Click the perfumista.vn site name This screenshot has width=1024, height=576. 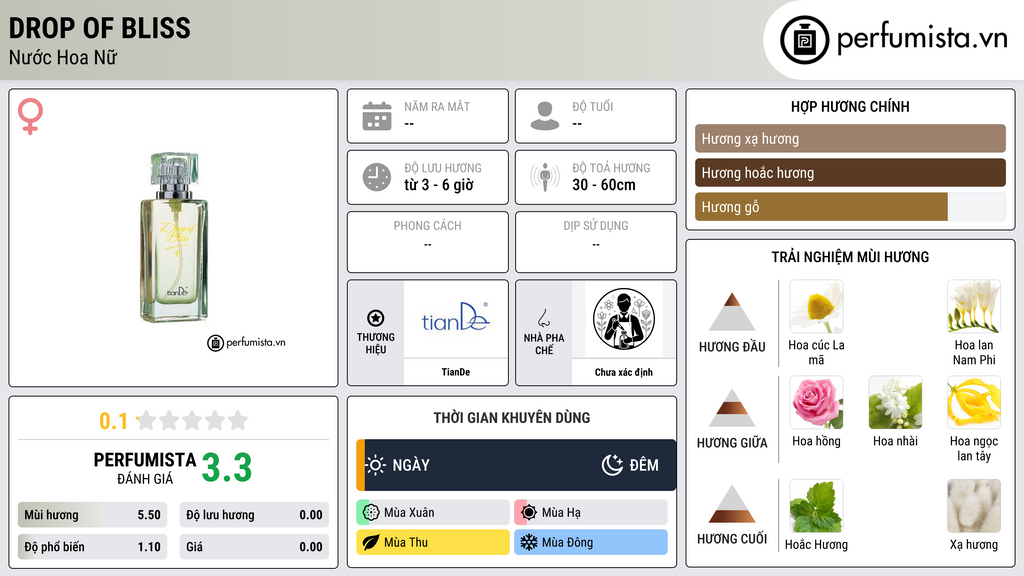coord(922,38)
